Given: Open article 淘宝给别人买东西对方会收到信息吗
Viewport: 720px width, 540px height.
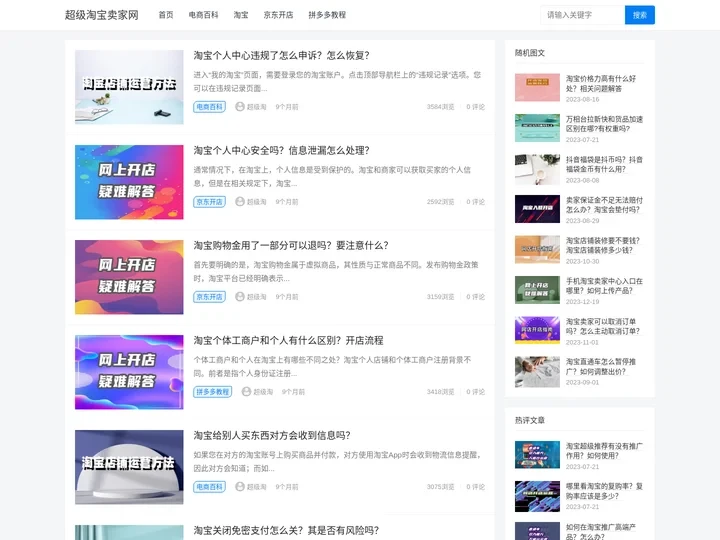Looking at the screenshot, I should pos(272,435).
